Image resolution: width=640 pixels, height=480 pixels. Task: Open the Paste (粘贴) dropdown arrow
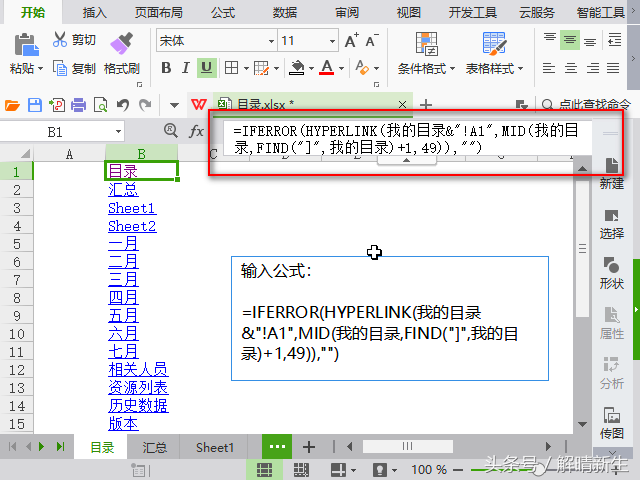click(40, 69)
